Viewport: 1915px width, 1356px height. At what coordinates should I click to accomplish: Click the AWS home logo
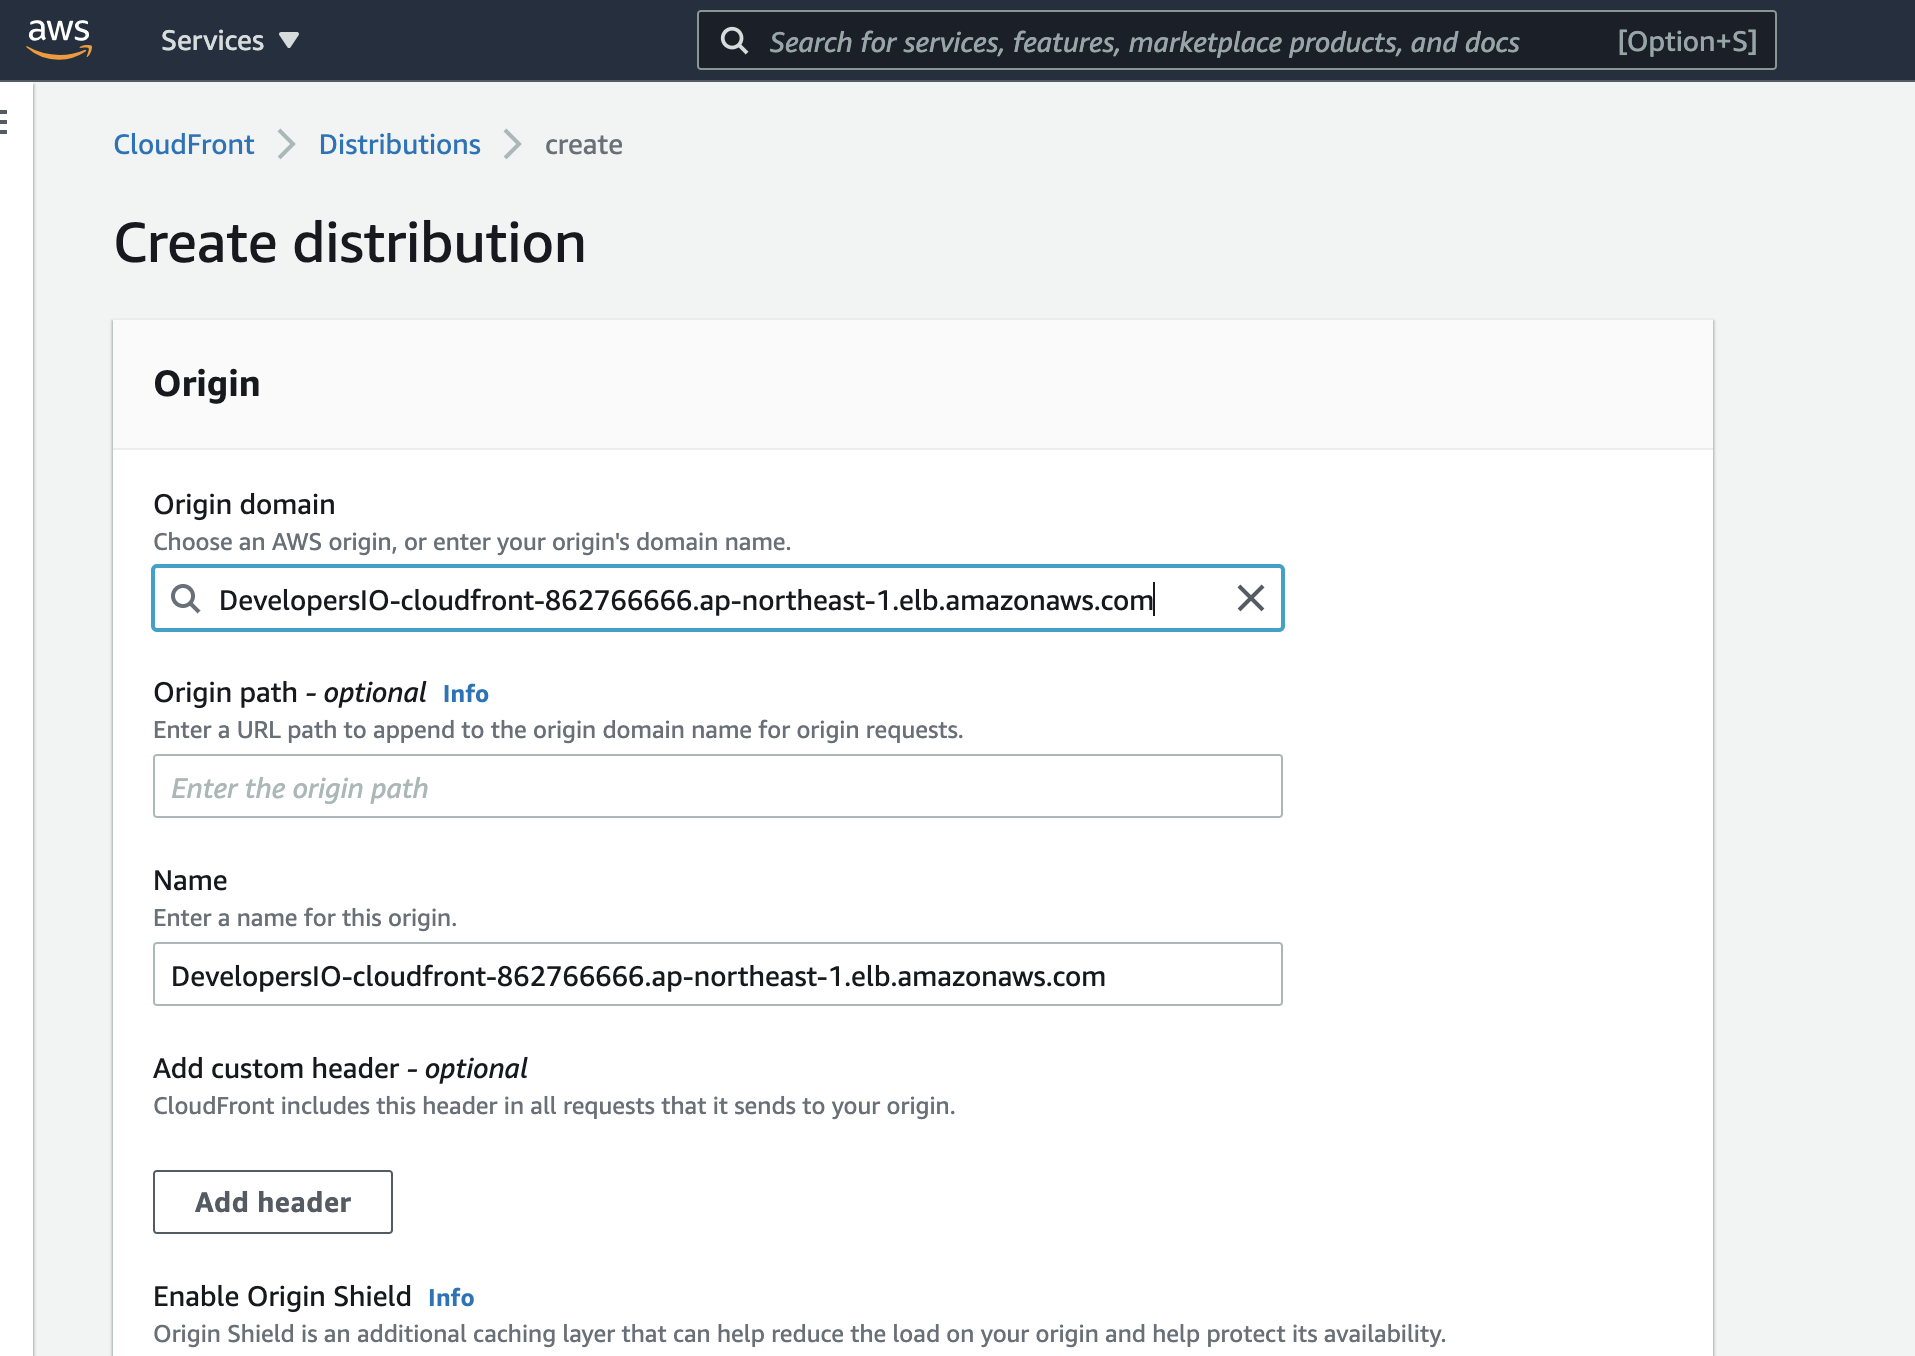click(60, 38)
